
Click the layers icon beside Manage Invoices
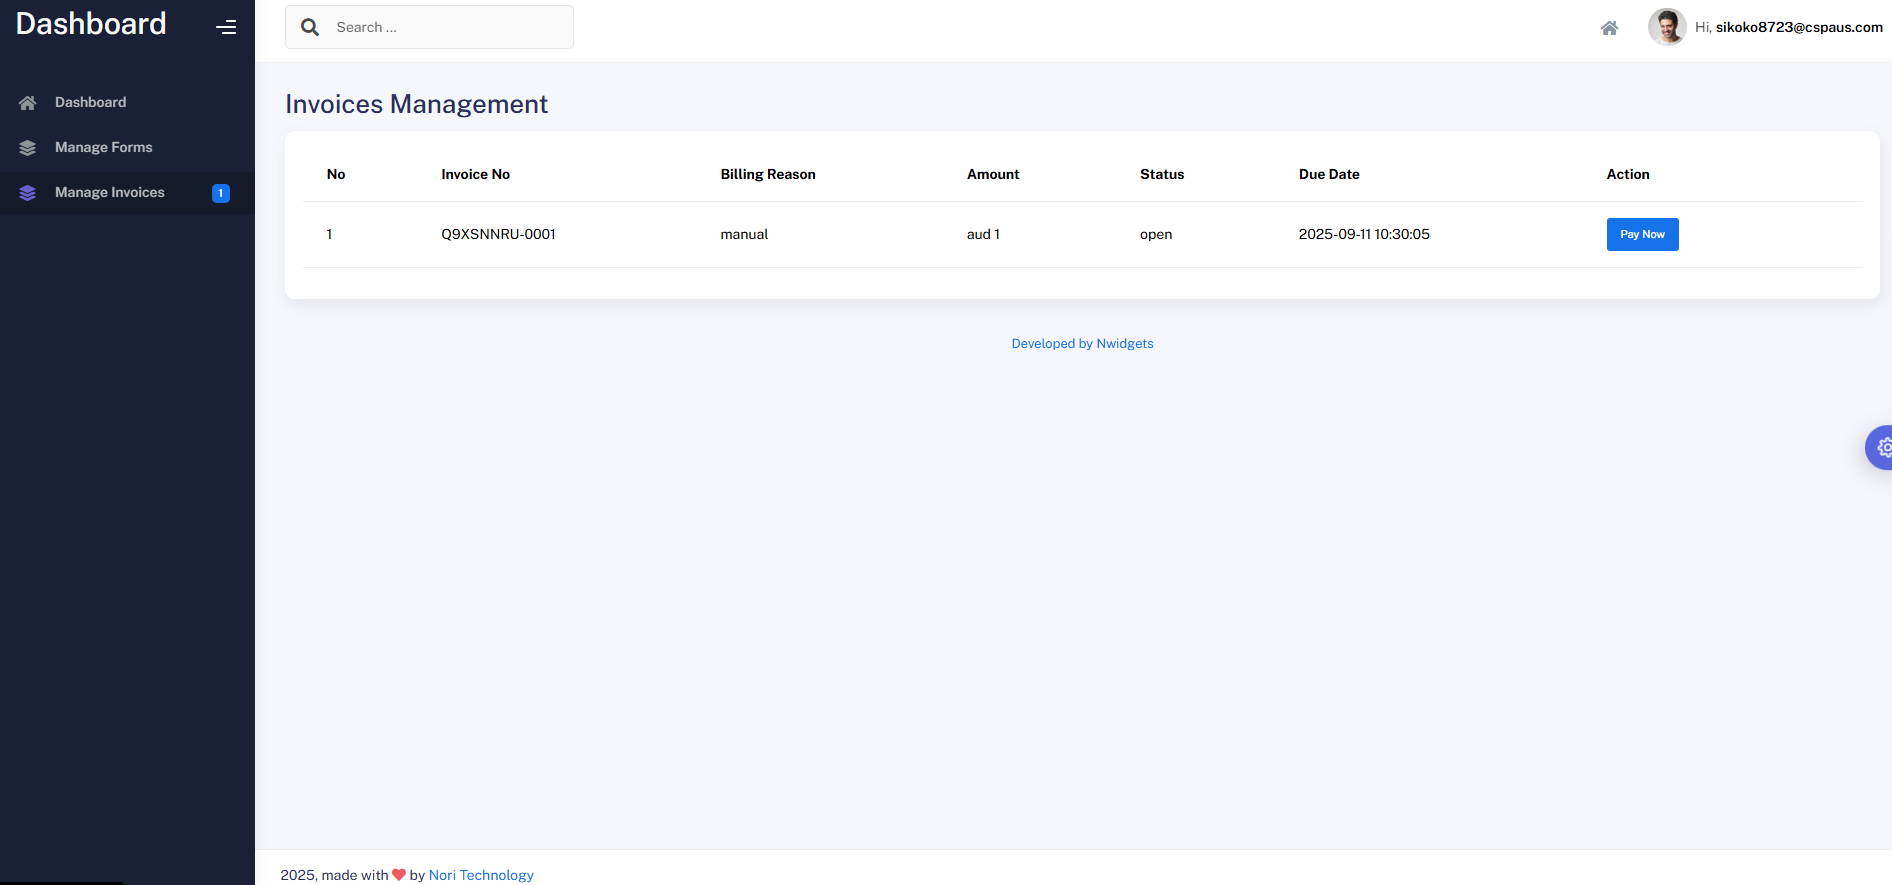pos(28,193)
